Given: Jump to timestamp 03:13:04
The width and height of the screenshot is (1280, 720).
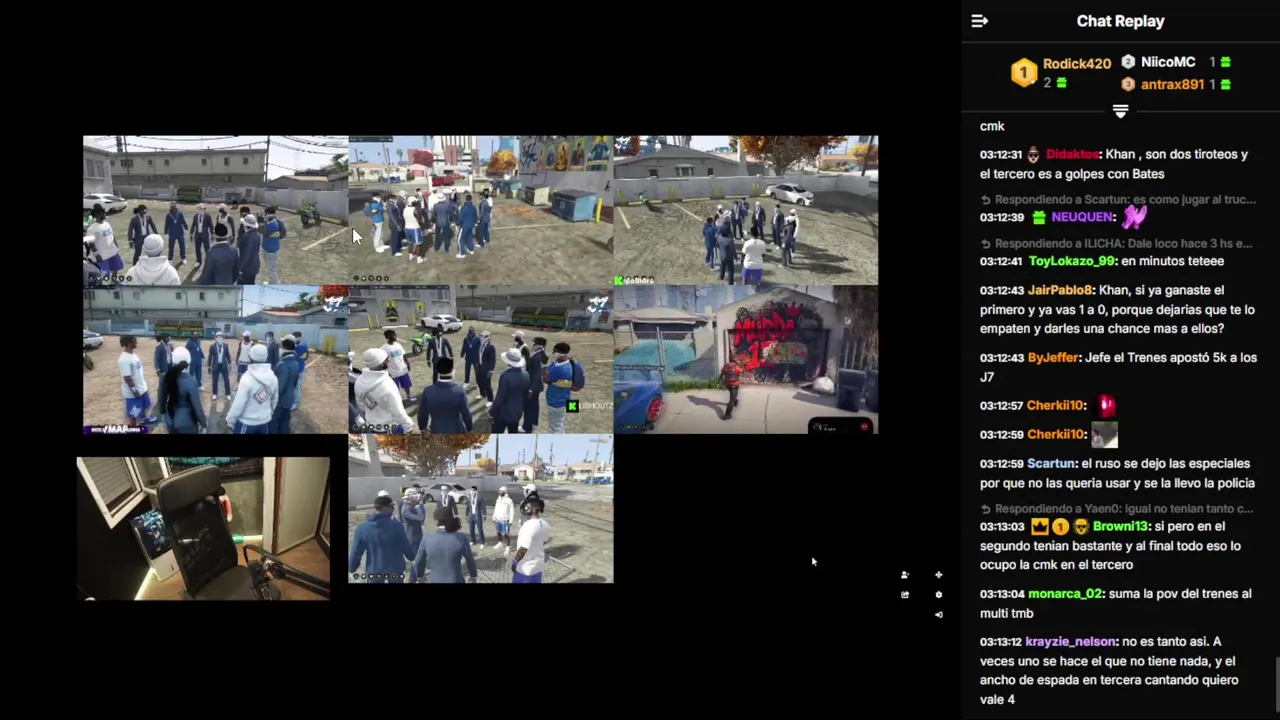Looking at the screenshot, I should (x=1001, y=594).
